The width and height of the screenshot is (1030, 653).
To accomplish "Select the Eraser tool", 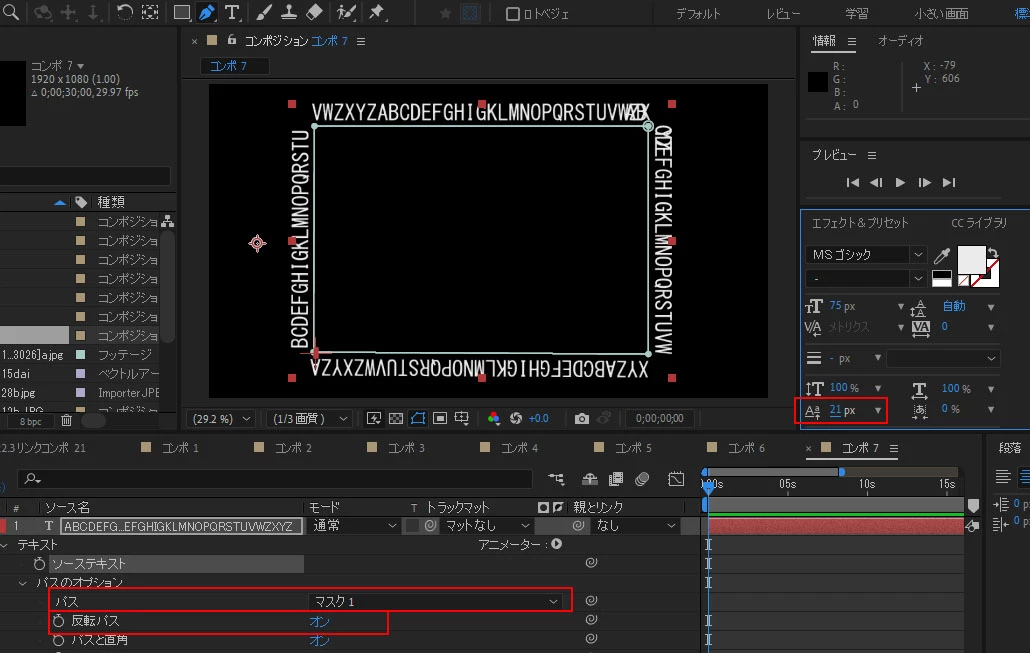I will pos(315,12).
